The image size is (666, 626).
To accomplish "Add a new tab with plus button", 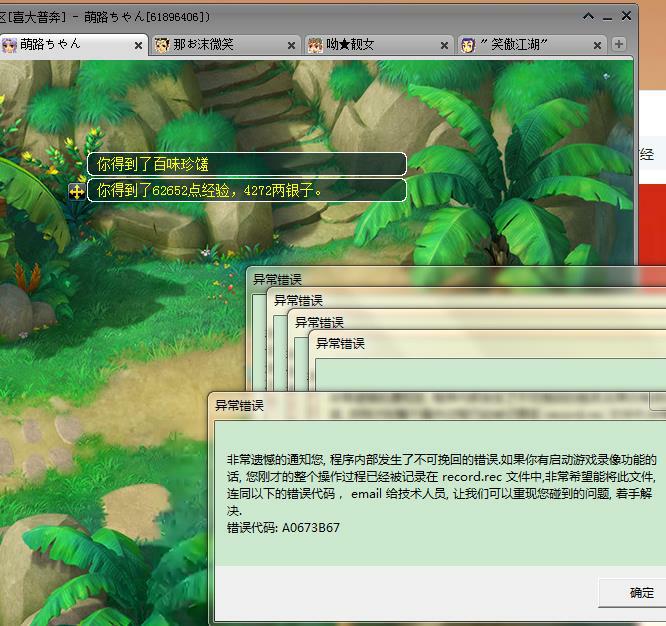I will point(618,44).
